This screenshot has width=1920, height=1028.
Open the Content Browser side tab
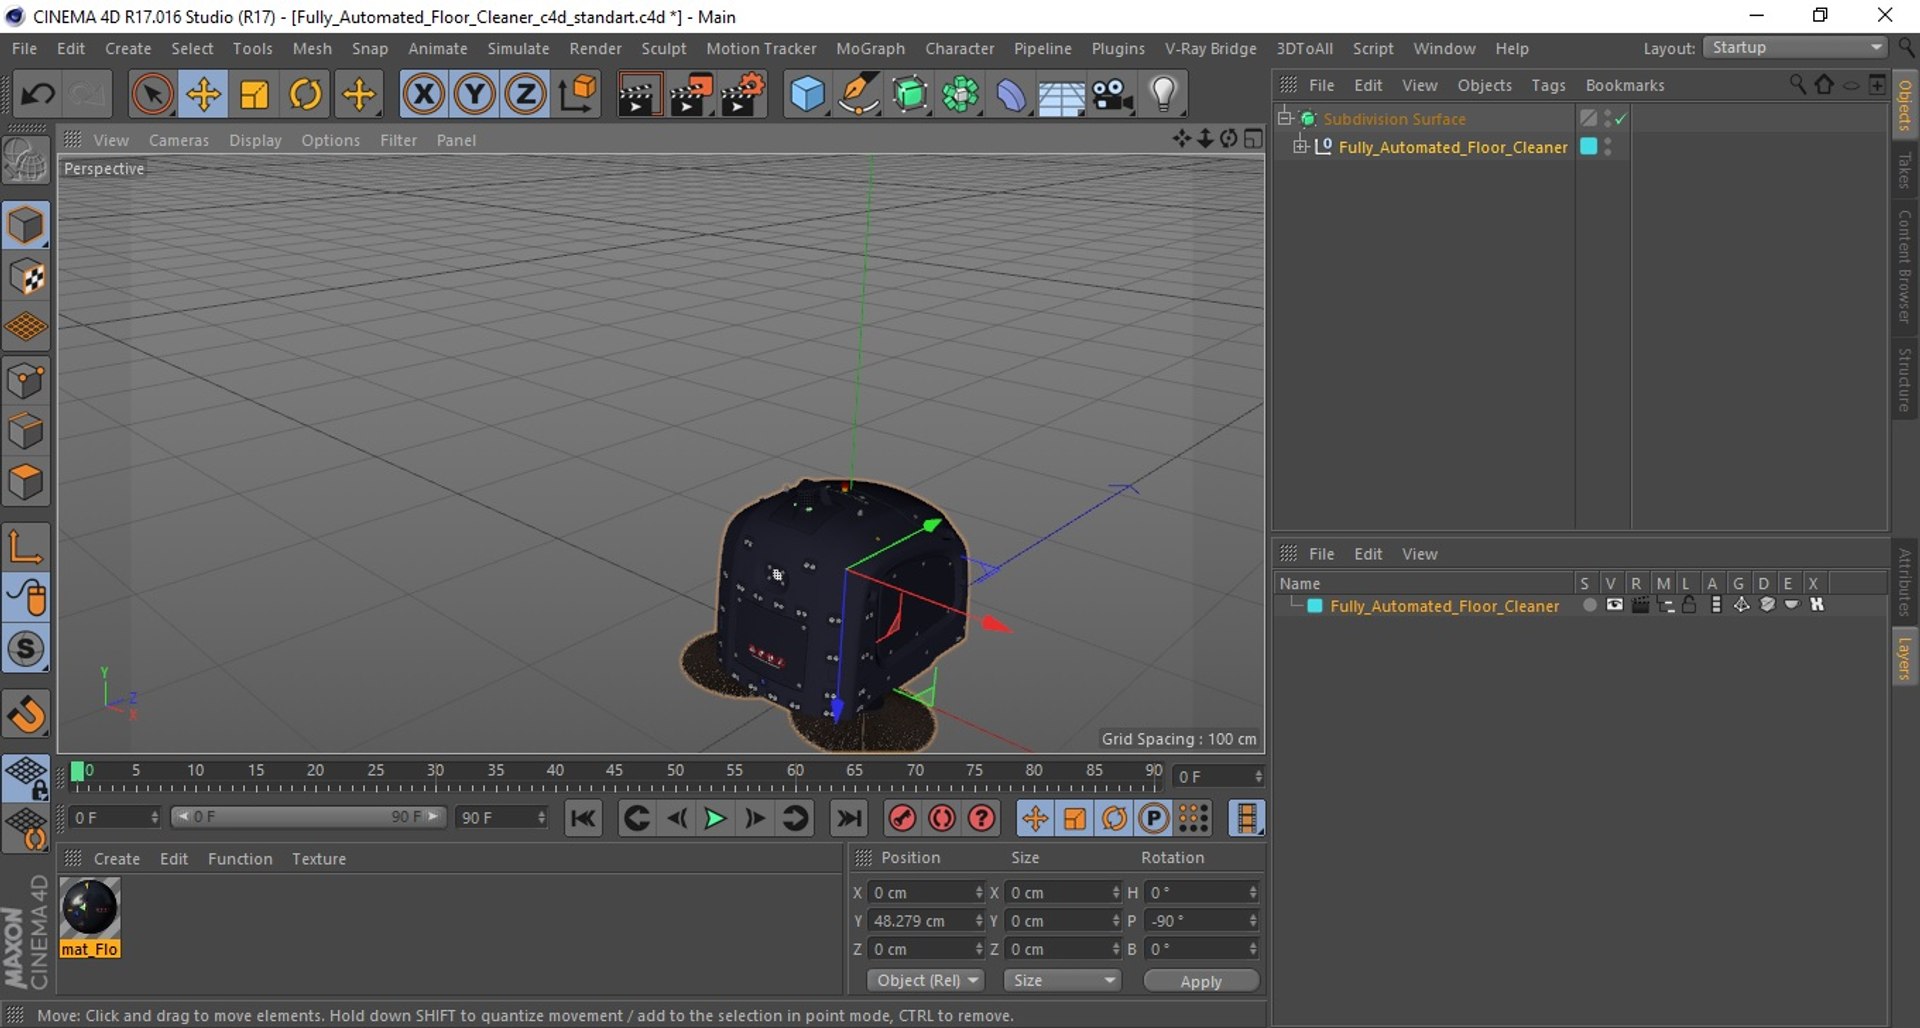(x=1906, y=266)
